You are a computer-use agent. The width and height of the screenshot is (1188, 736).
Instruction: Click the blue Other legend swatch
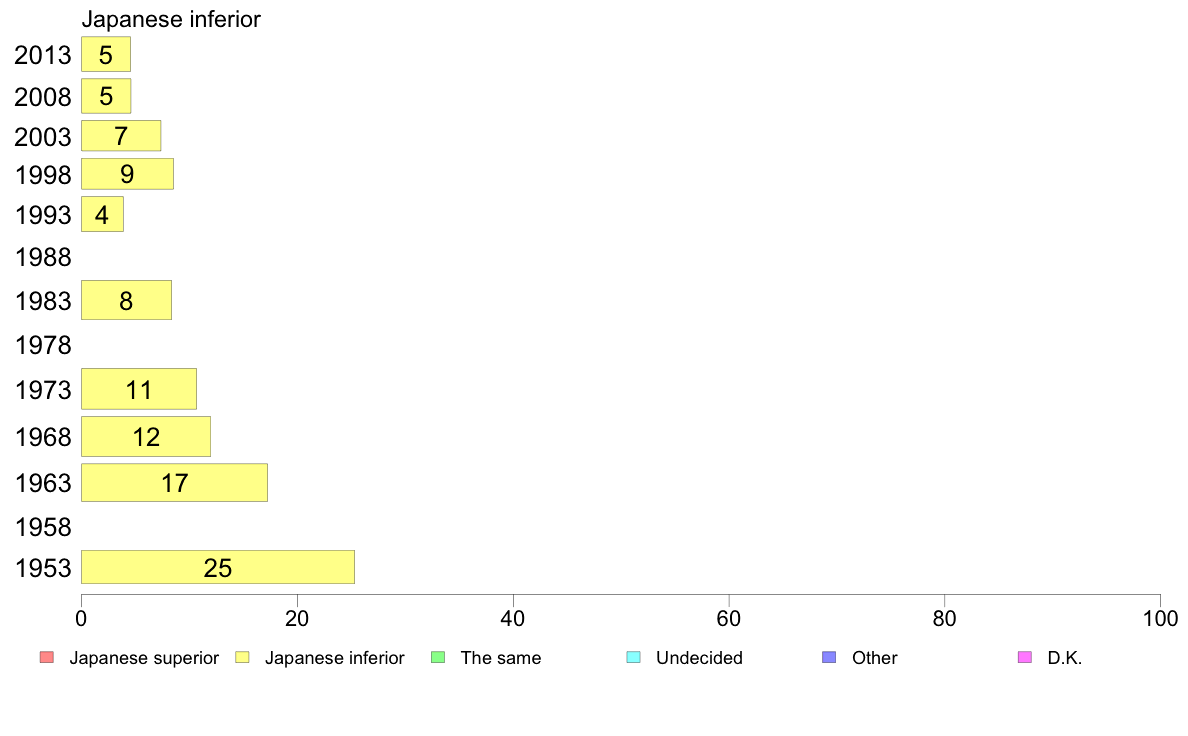pos(828,657)
